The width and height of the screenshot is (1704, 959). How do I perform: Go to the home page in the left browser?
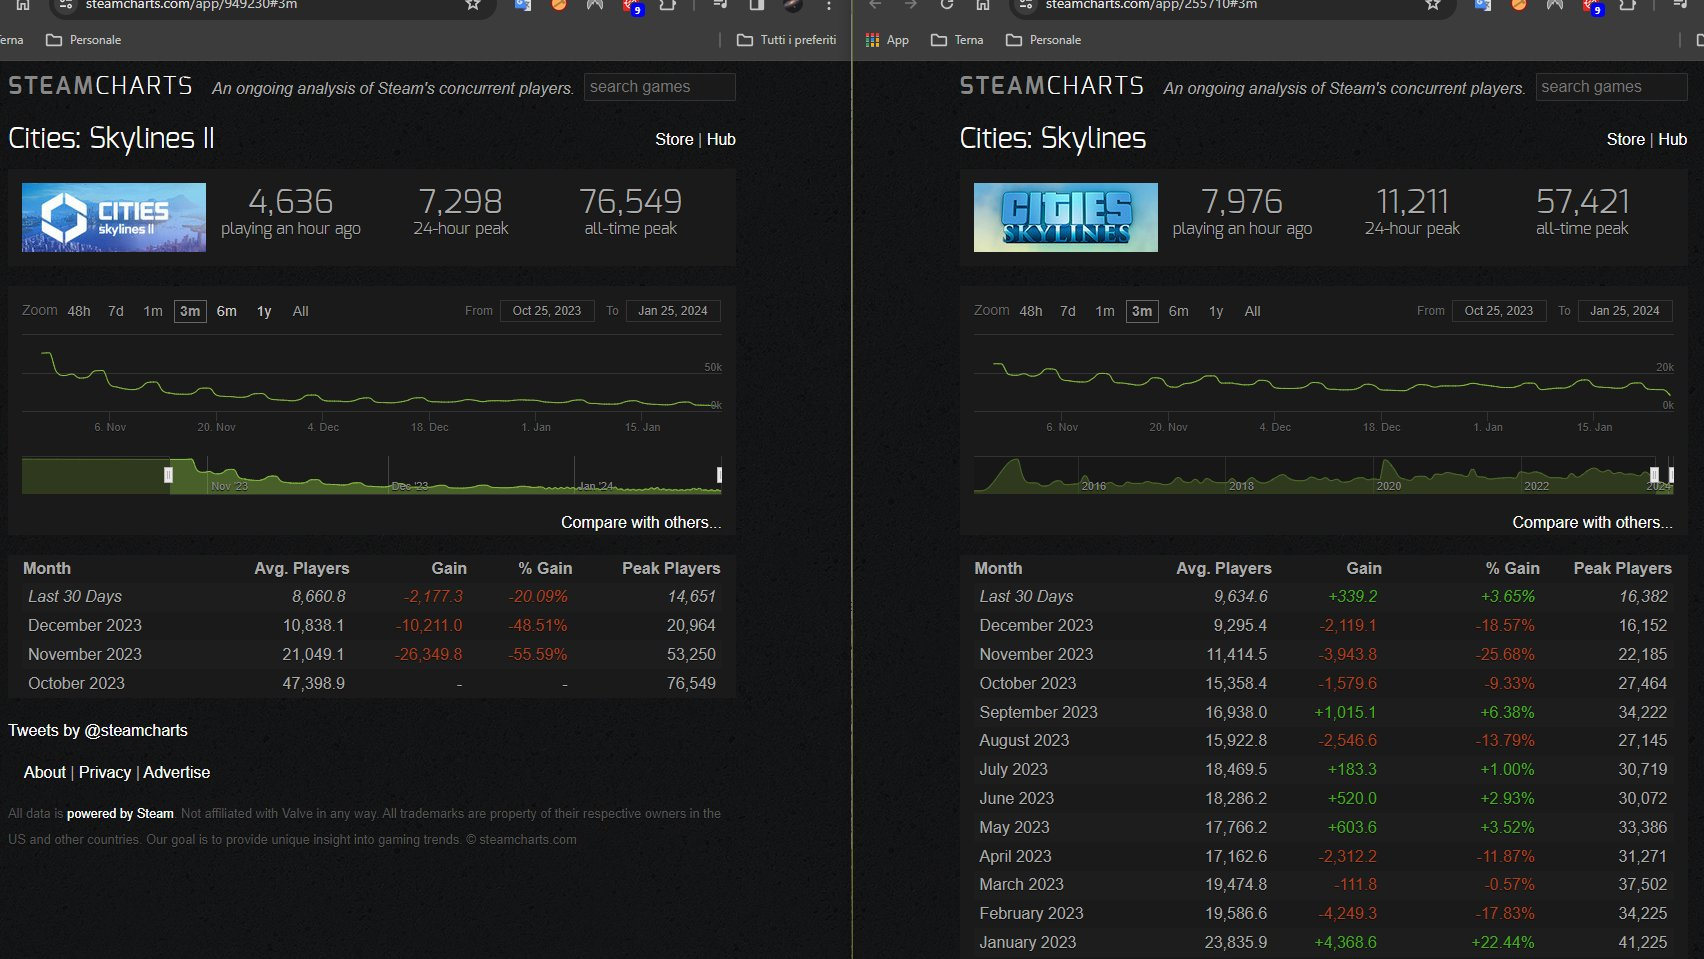pos(23,5)
